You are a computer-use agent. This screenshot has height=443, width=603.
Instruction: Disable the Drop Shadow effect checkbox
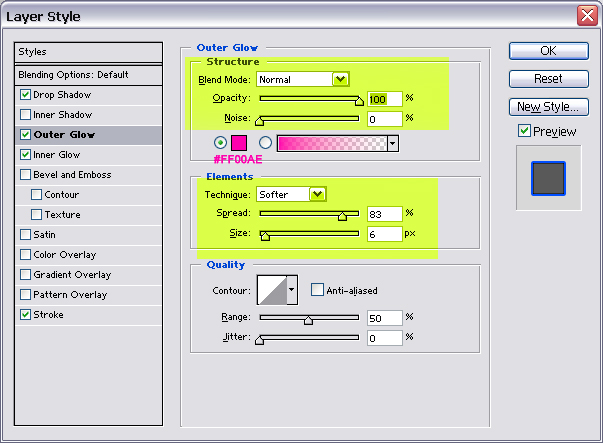pyautogui.click(x=25, y=95)
